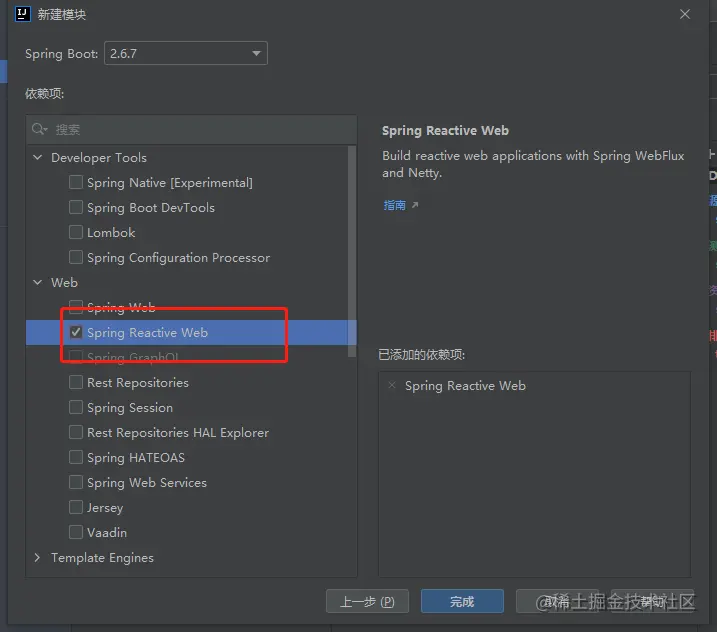Select Rest Repositories HAL Explorer item
717x632 pixels.
(177, 432)
